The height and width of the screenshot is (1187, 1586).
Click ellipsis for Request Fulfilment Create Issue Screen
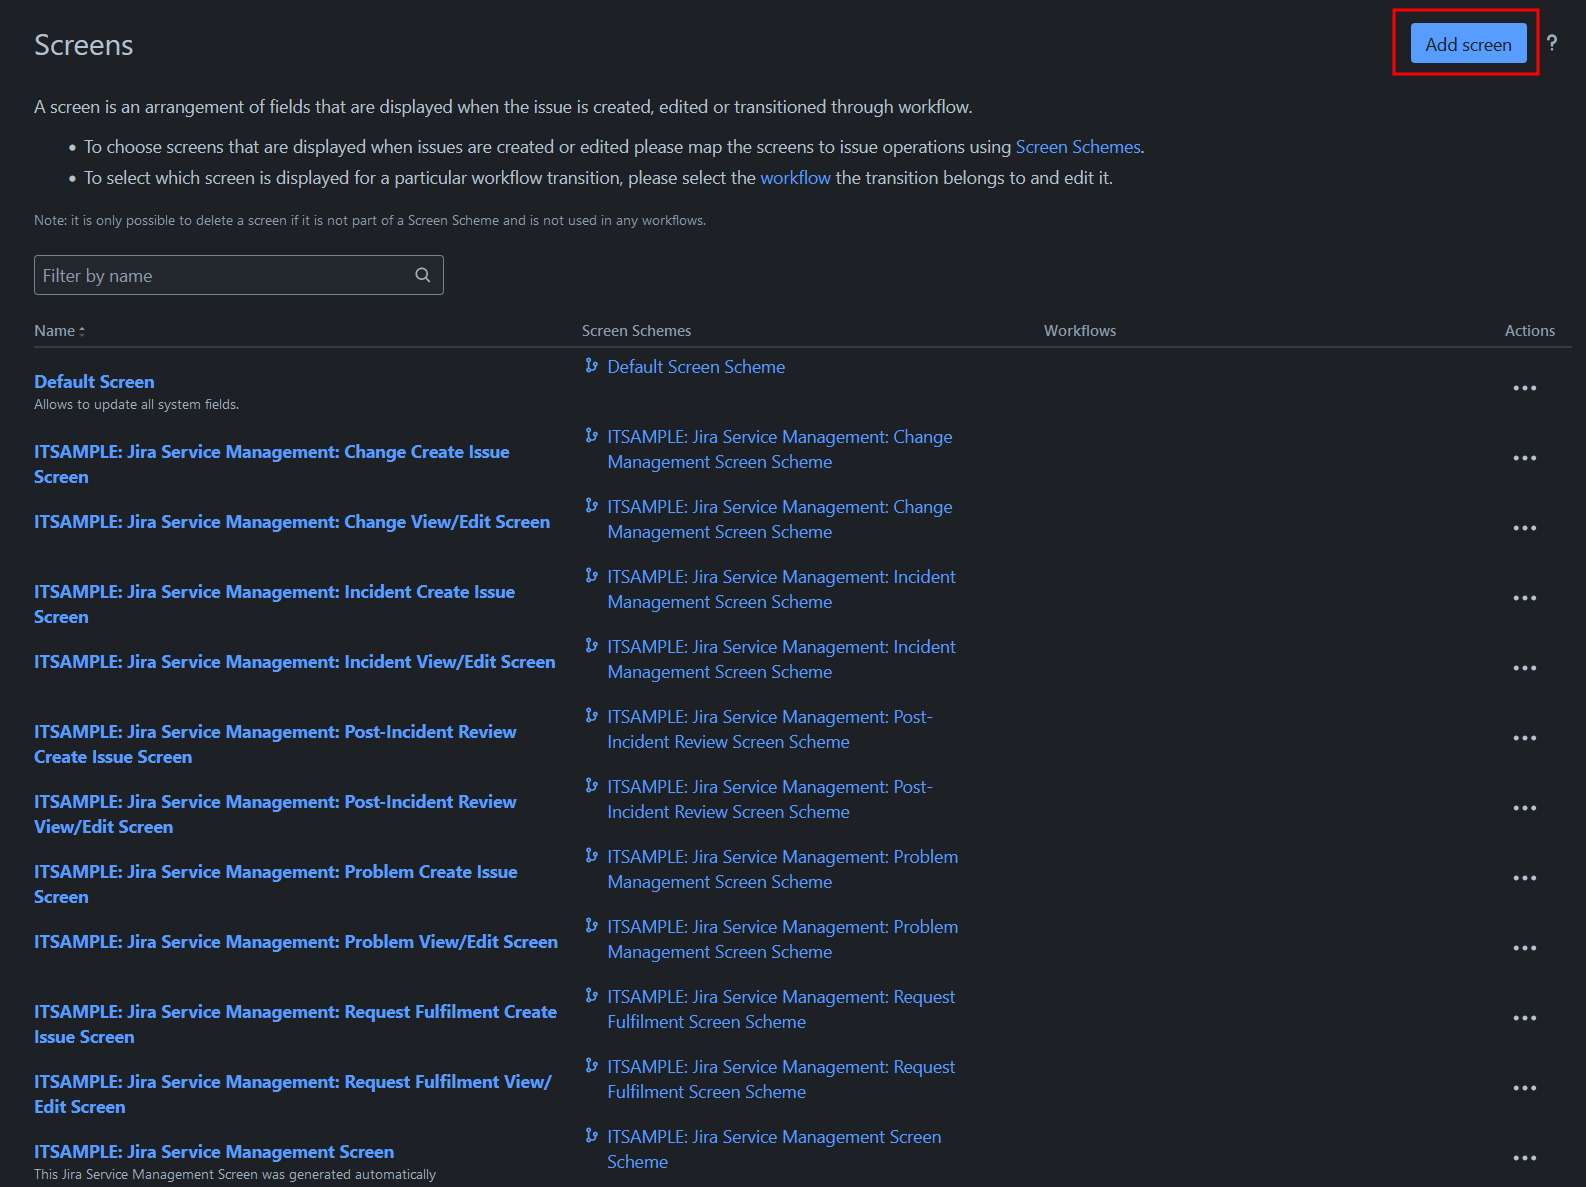1524,1018
